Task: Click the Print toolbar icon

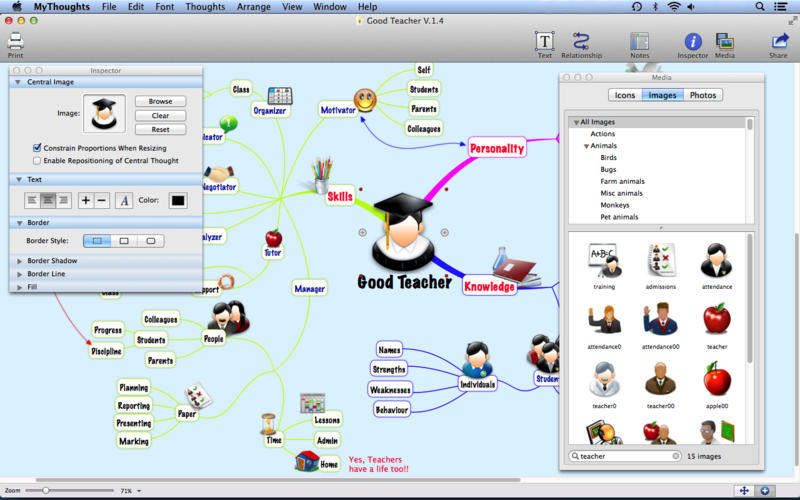Action: tap(15, 41)
